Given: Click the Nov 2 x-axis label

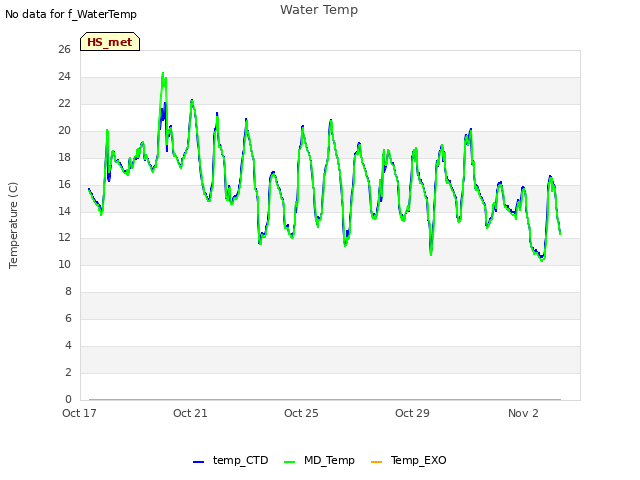Looking at the screenshot, I should [523, 413].
